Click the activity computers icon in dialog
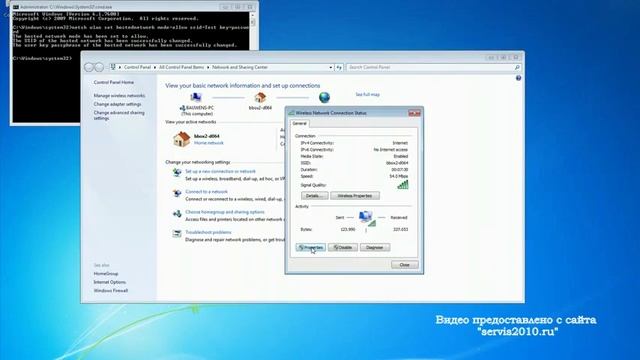Screen dimensions: 640x360 pos(366,218)
